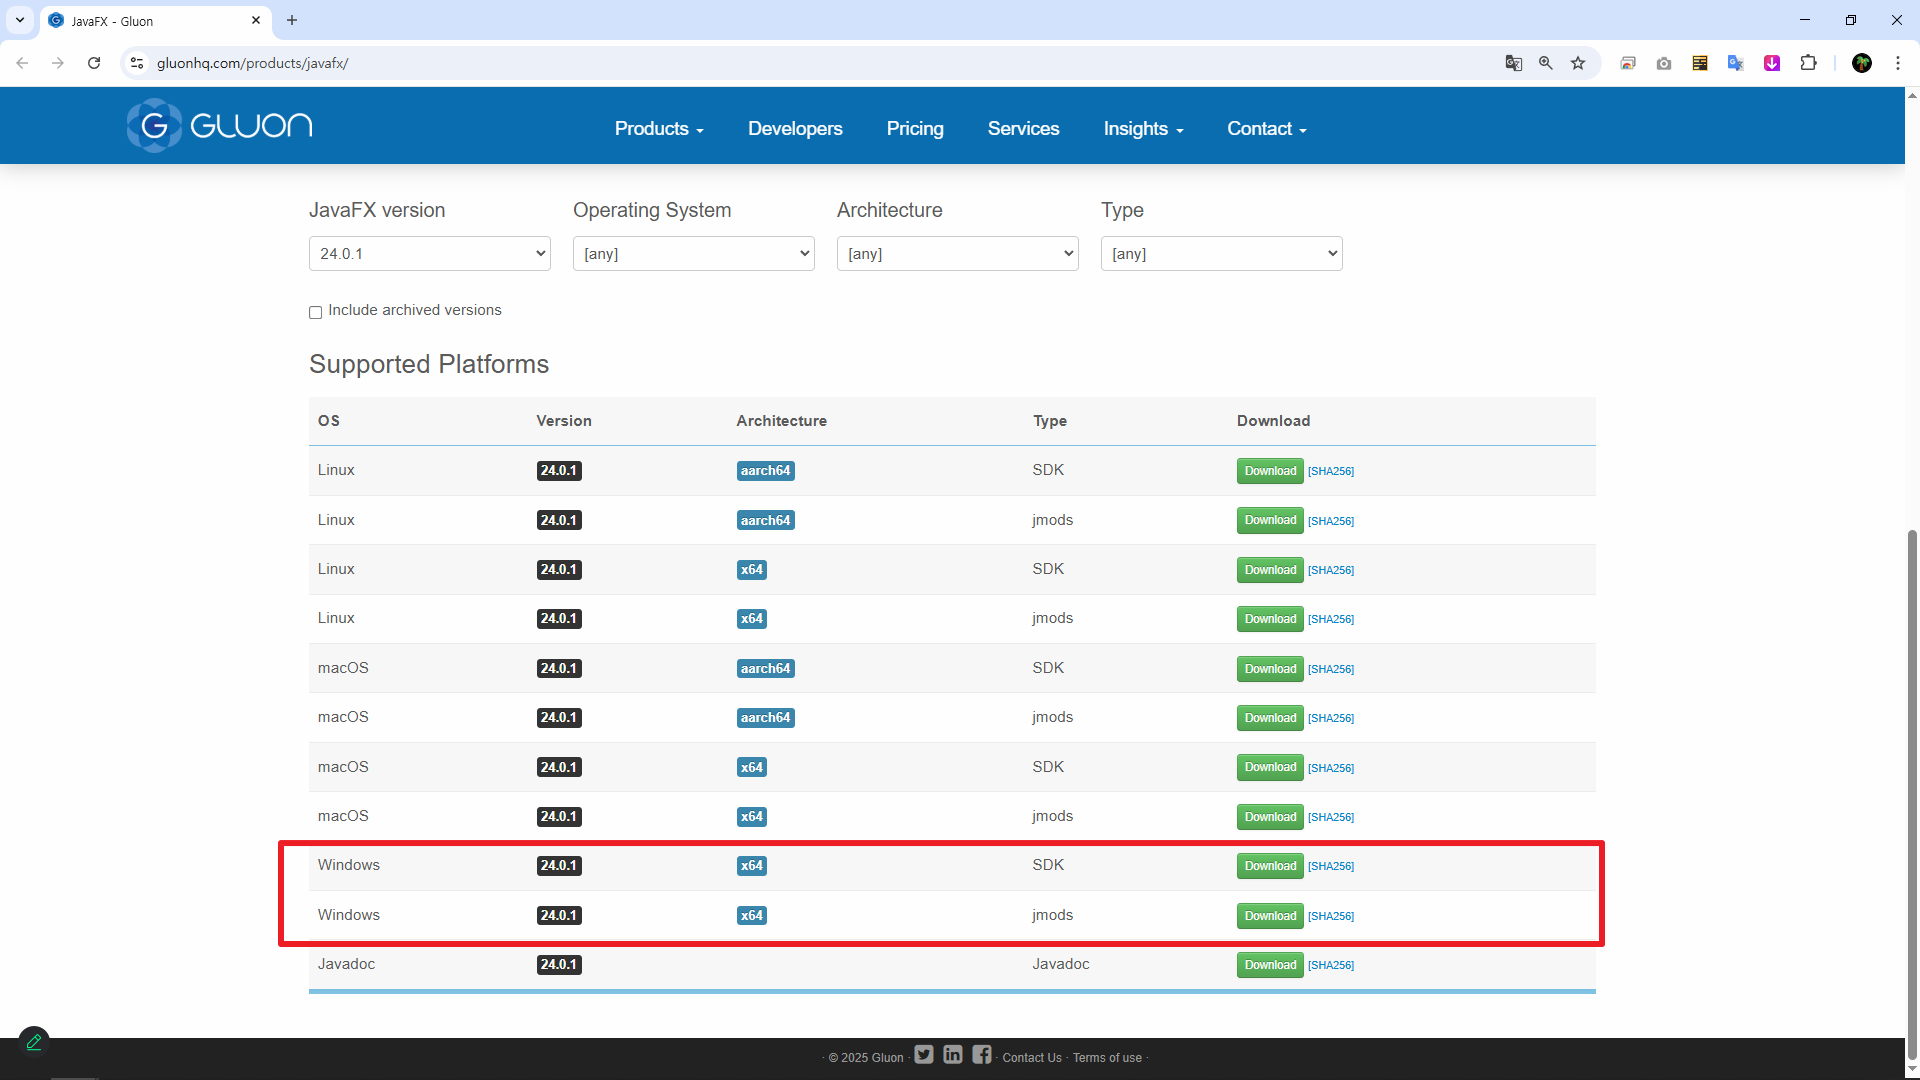Click aarch64 badge in macOS SDK row
Screen dimensions: 1920x1080
(x=765, y=669)
